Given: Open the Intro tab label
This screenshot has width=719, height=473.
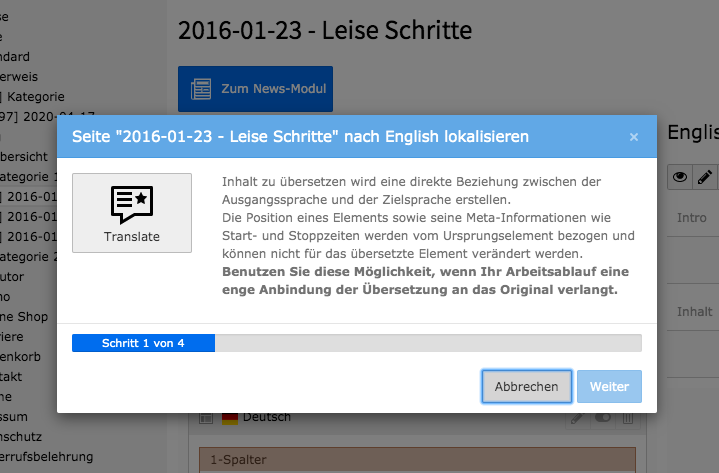Looking at the screenshot, I should click(691, 218).
